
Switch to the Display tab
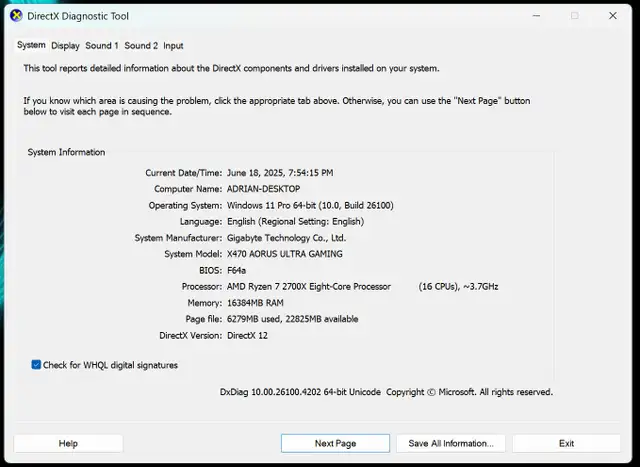pos(65,46)
